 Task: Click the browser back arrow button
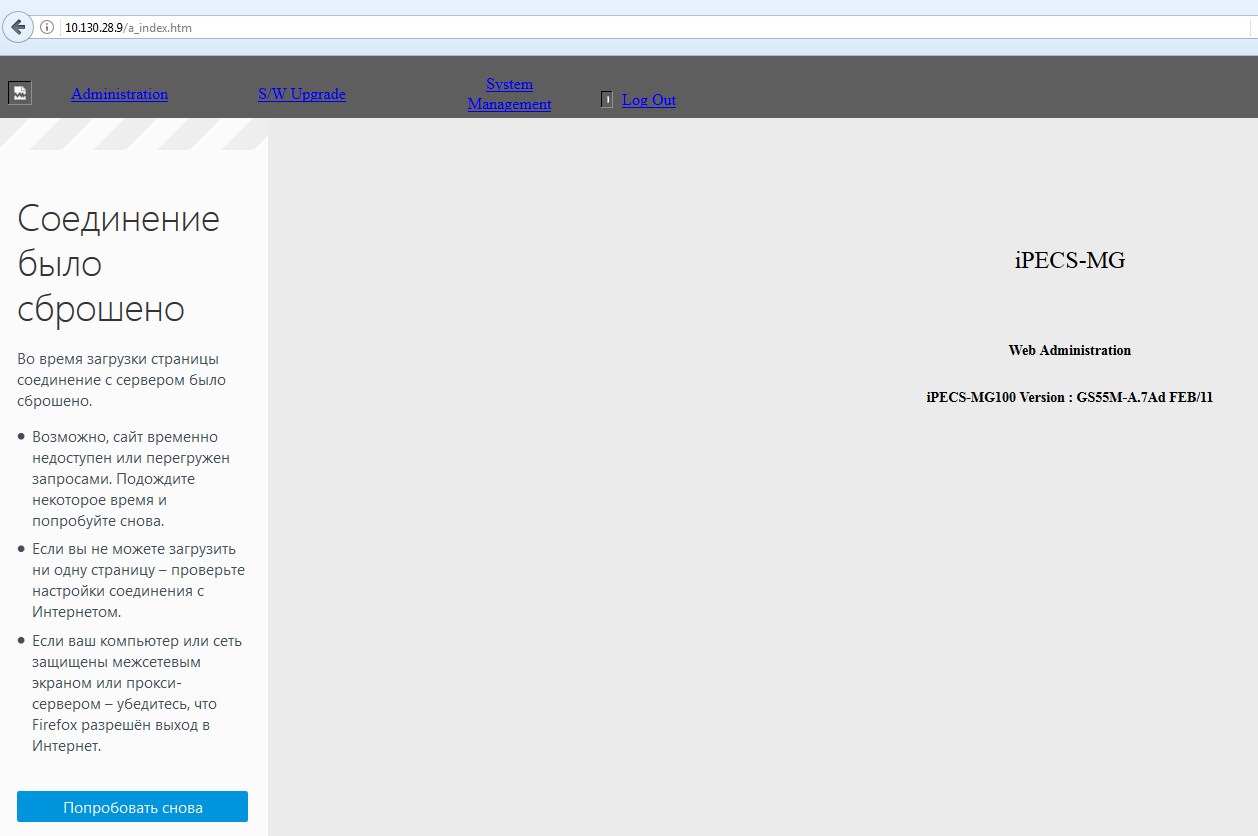pyautogui.click(x=18, y=28)
